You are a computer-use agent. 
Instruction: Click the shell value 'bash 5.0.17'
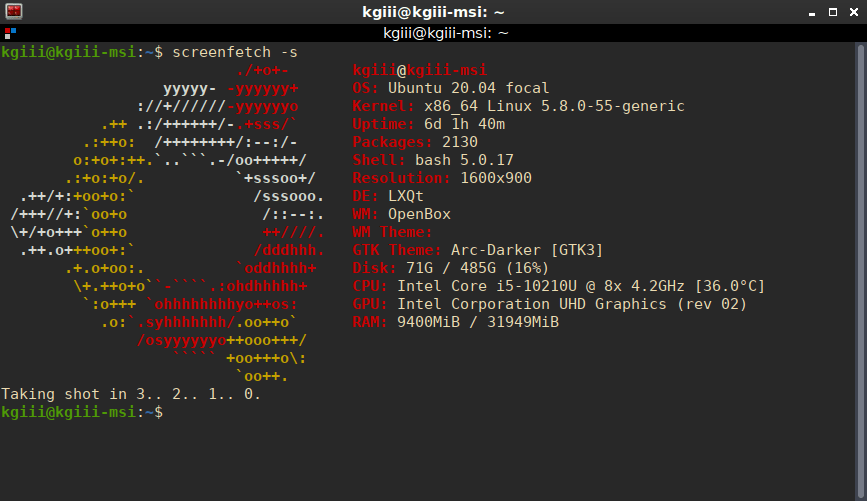[x=464, y=160]
